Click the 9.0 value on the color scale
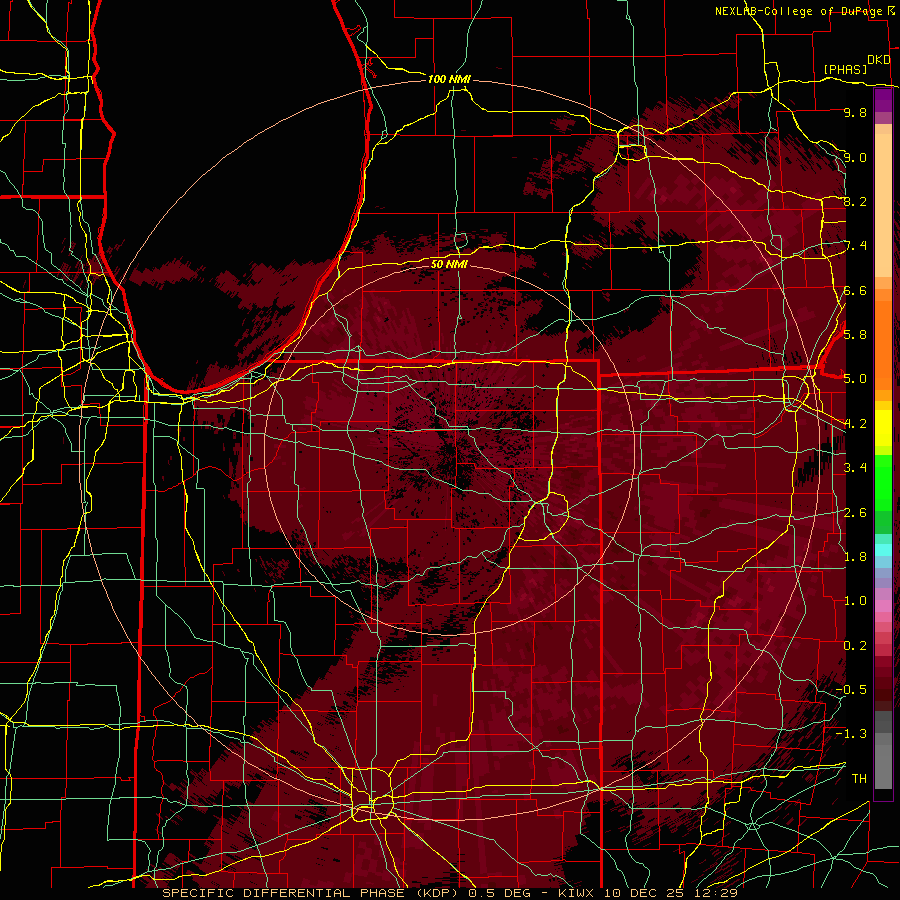Screen dimensions: 900x900 (855, 157)
